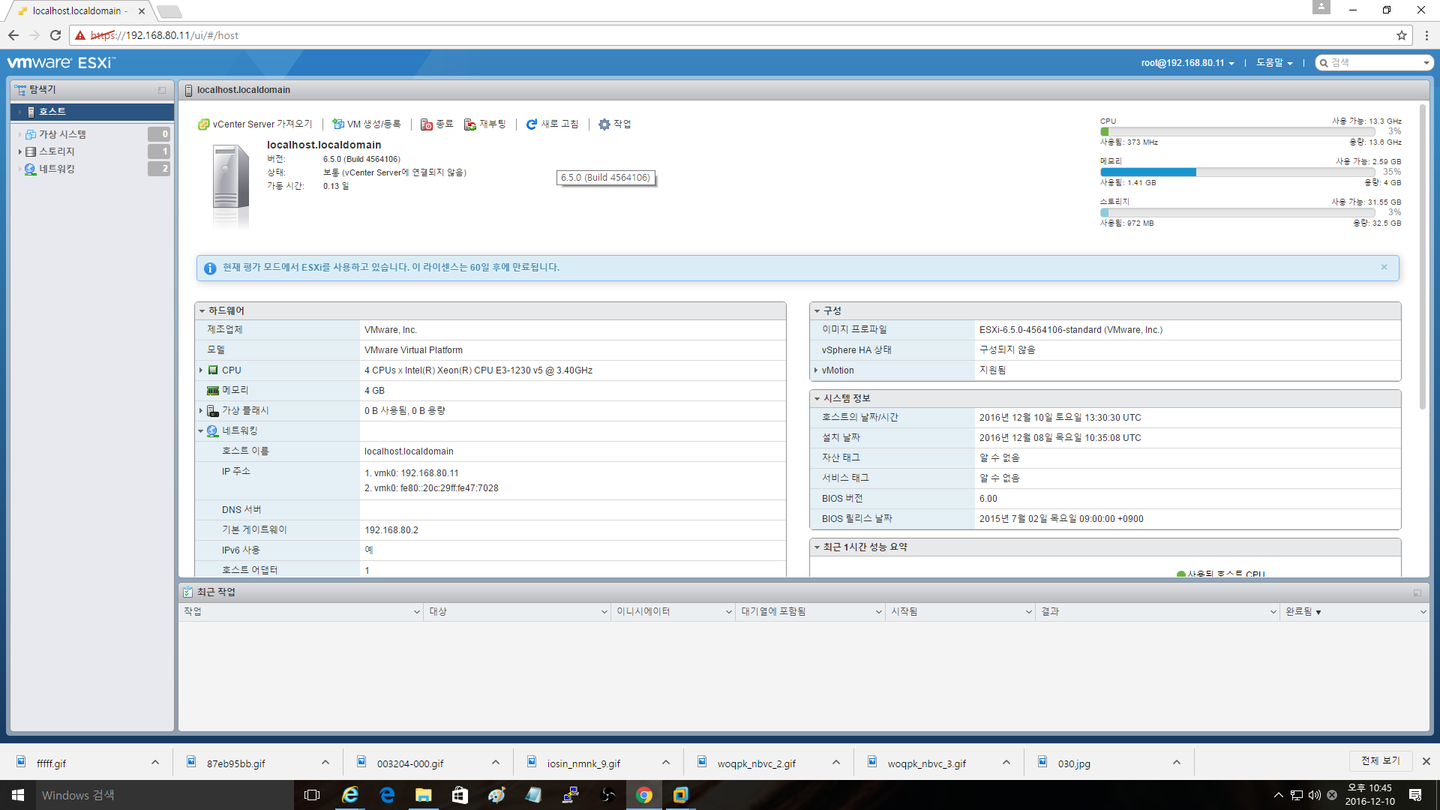Click the 전체 보기 downloads button
1440x810 pixels.
[1380, 761]
